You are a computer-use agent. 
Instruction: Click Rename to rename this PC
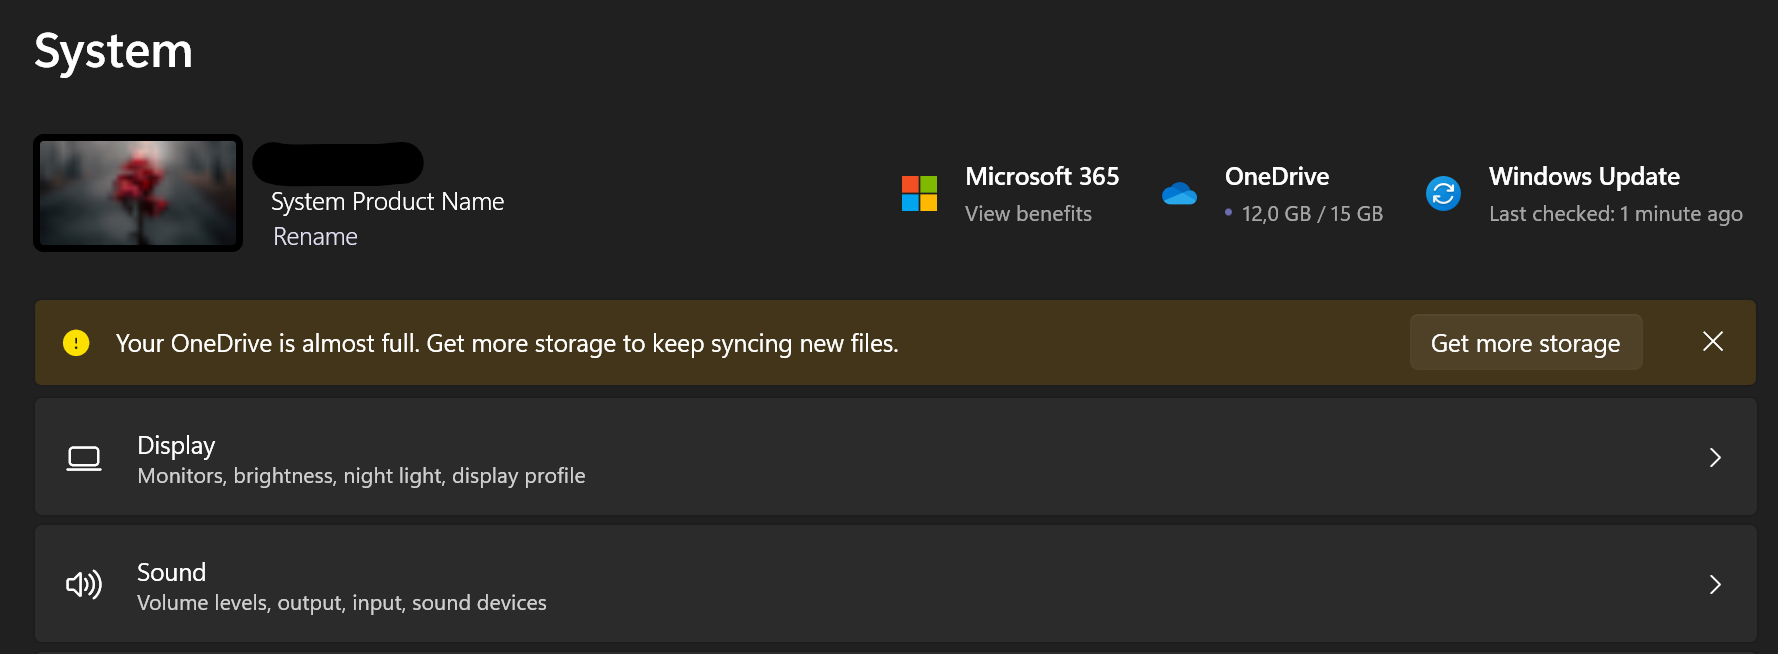coord(315,237)
